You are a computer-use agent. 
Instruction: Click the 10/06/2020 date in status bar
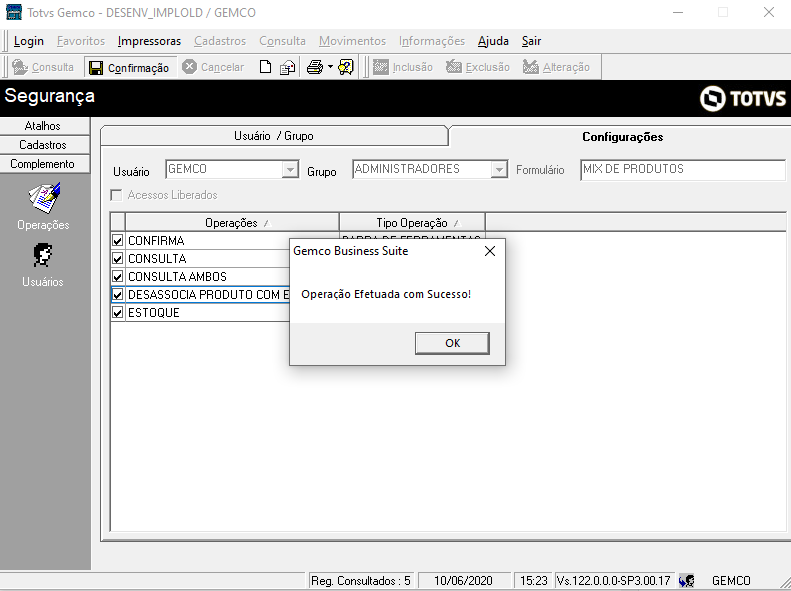463,581
